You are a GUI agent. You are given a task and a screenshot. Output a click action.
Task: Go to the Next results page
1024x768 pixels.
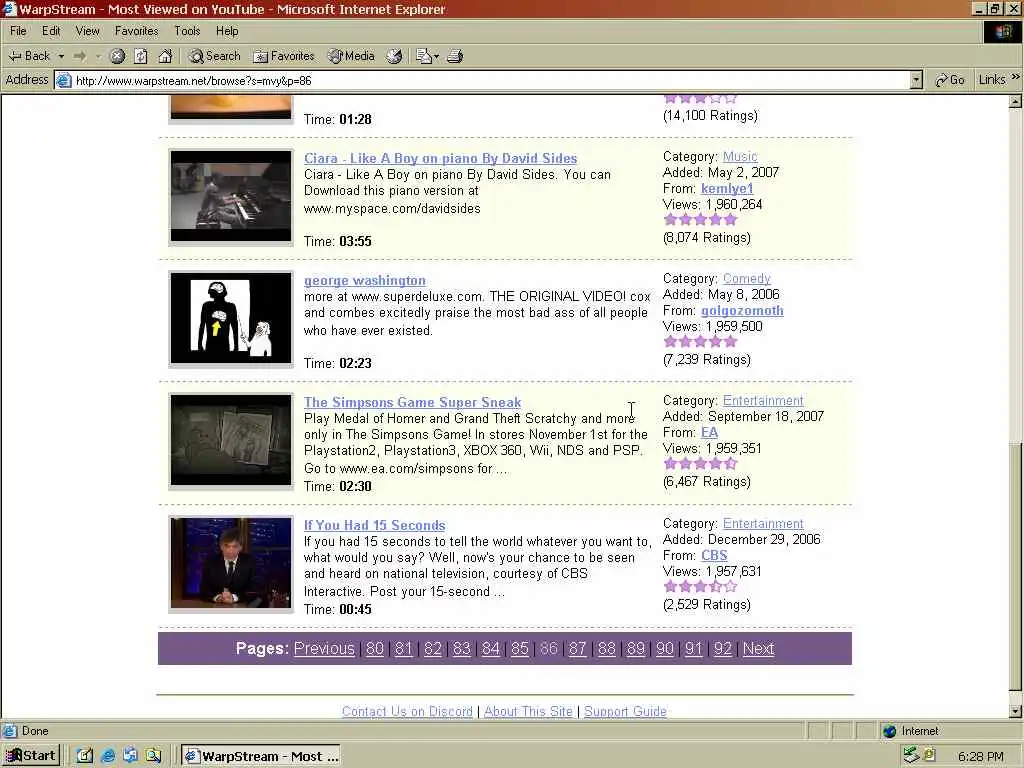[758, 648]
